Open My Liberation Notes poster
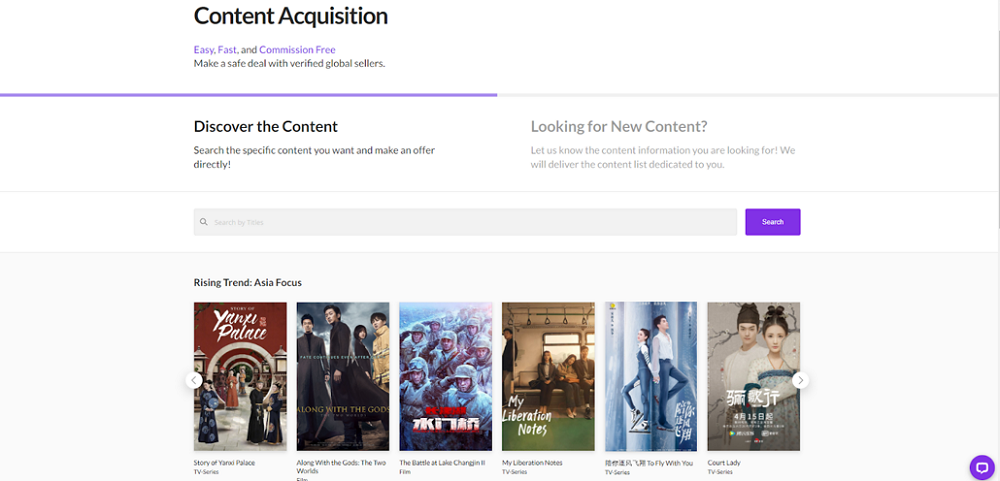Viewport: 1000px width, 481px height. 548,376
